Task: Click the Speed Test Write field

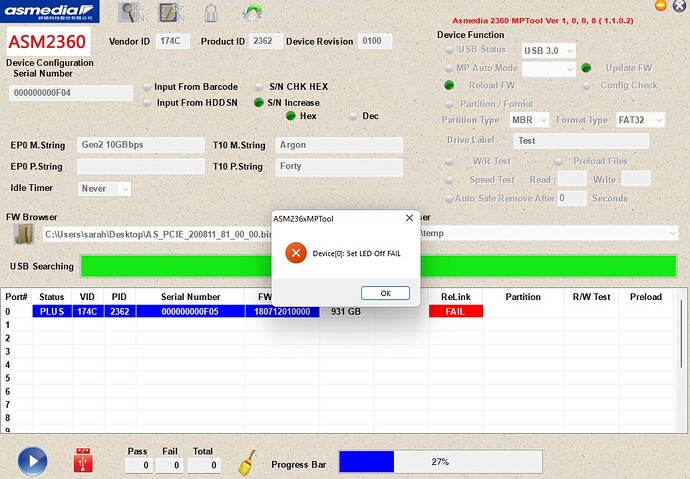Action: [636, 179]
